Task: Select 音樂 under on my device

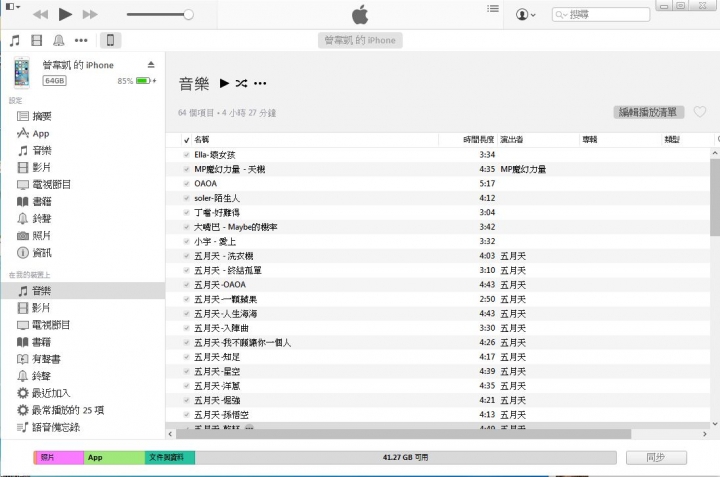Action: tap(83, 291)
